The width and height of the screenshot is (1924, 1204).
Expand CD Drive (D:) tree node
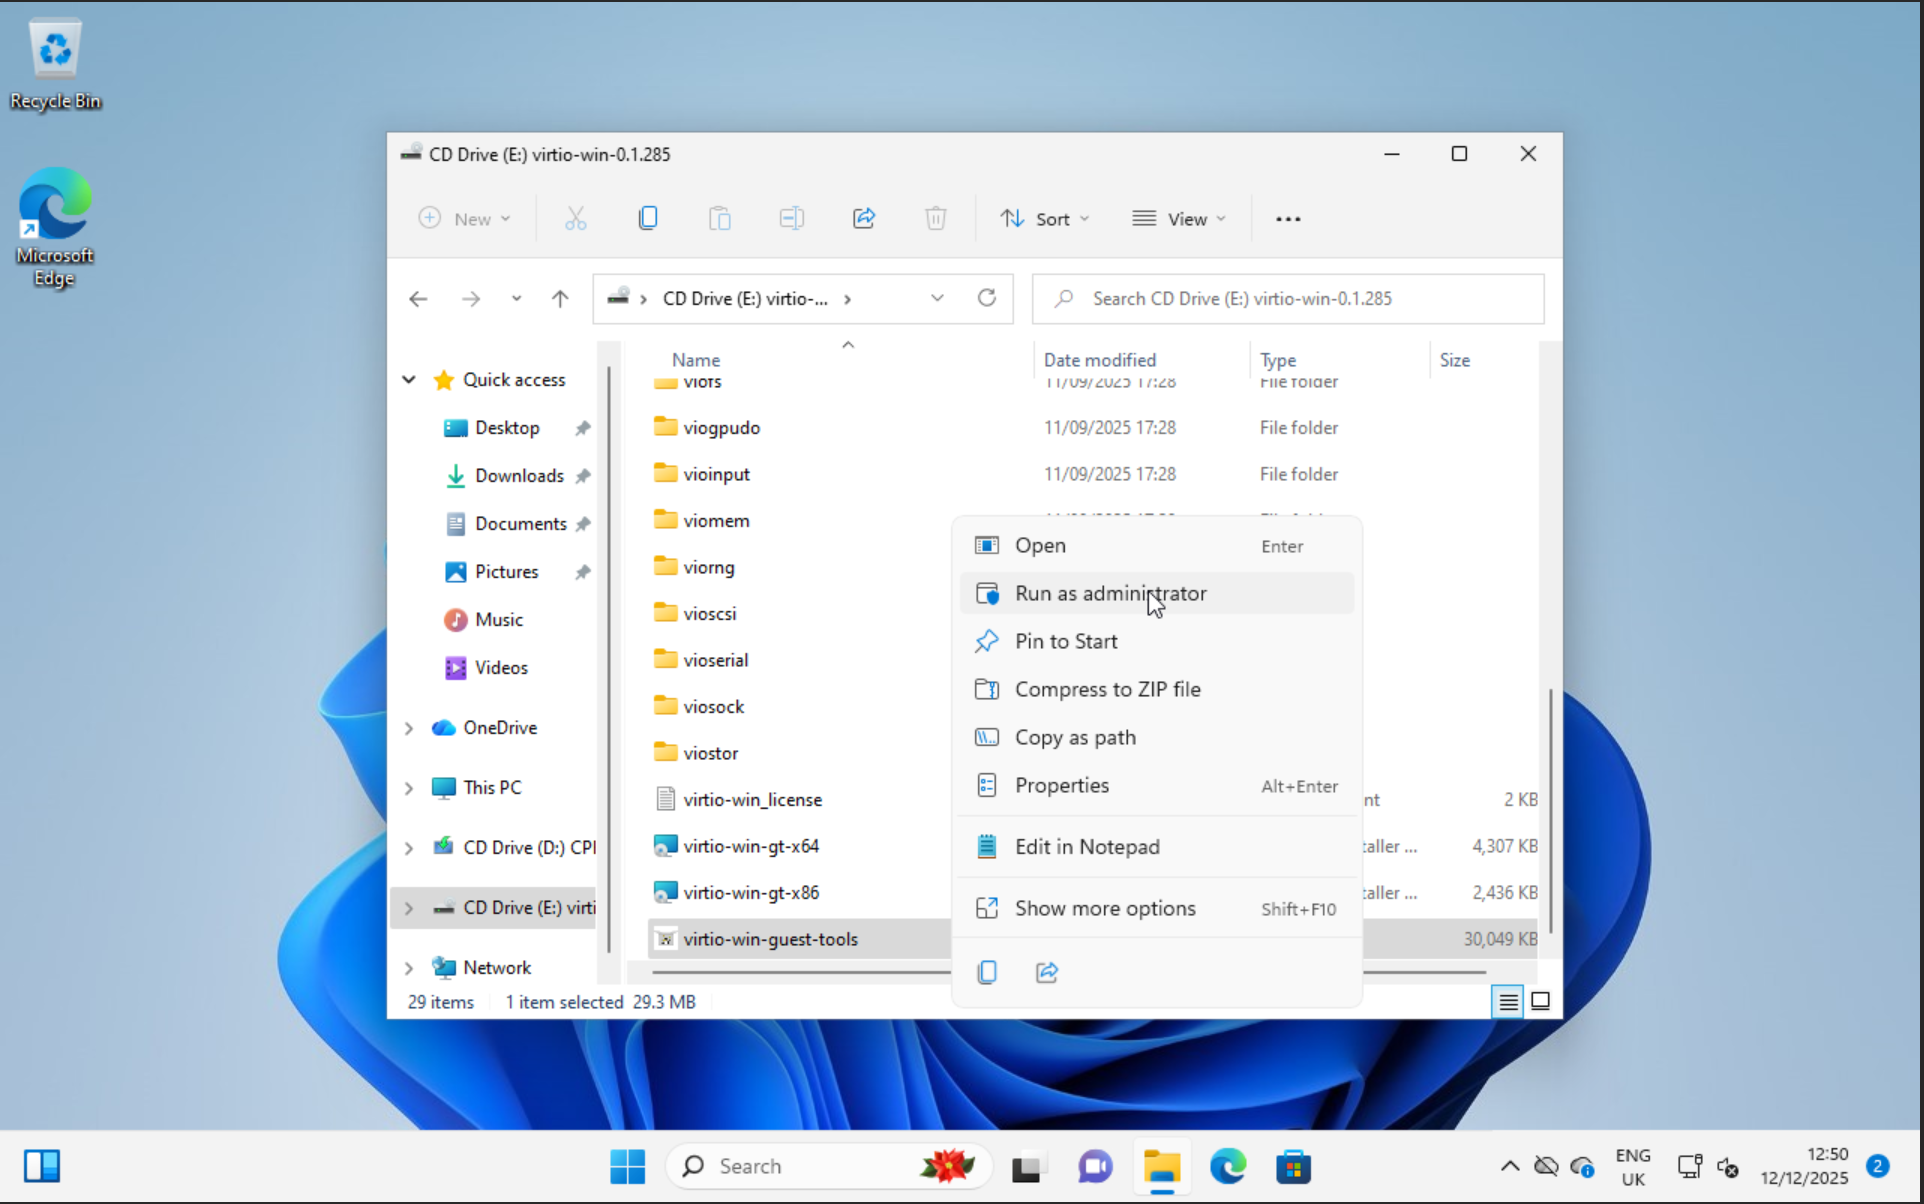click(409, 848)
